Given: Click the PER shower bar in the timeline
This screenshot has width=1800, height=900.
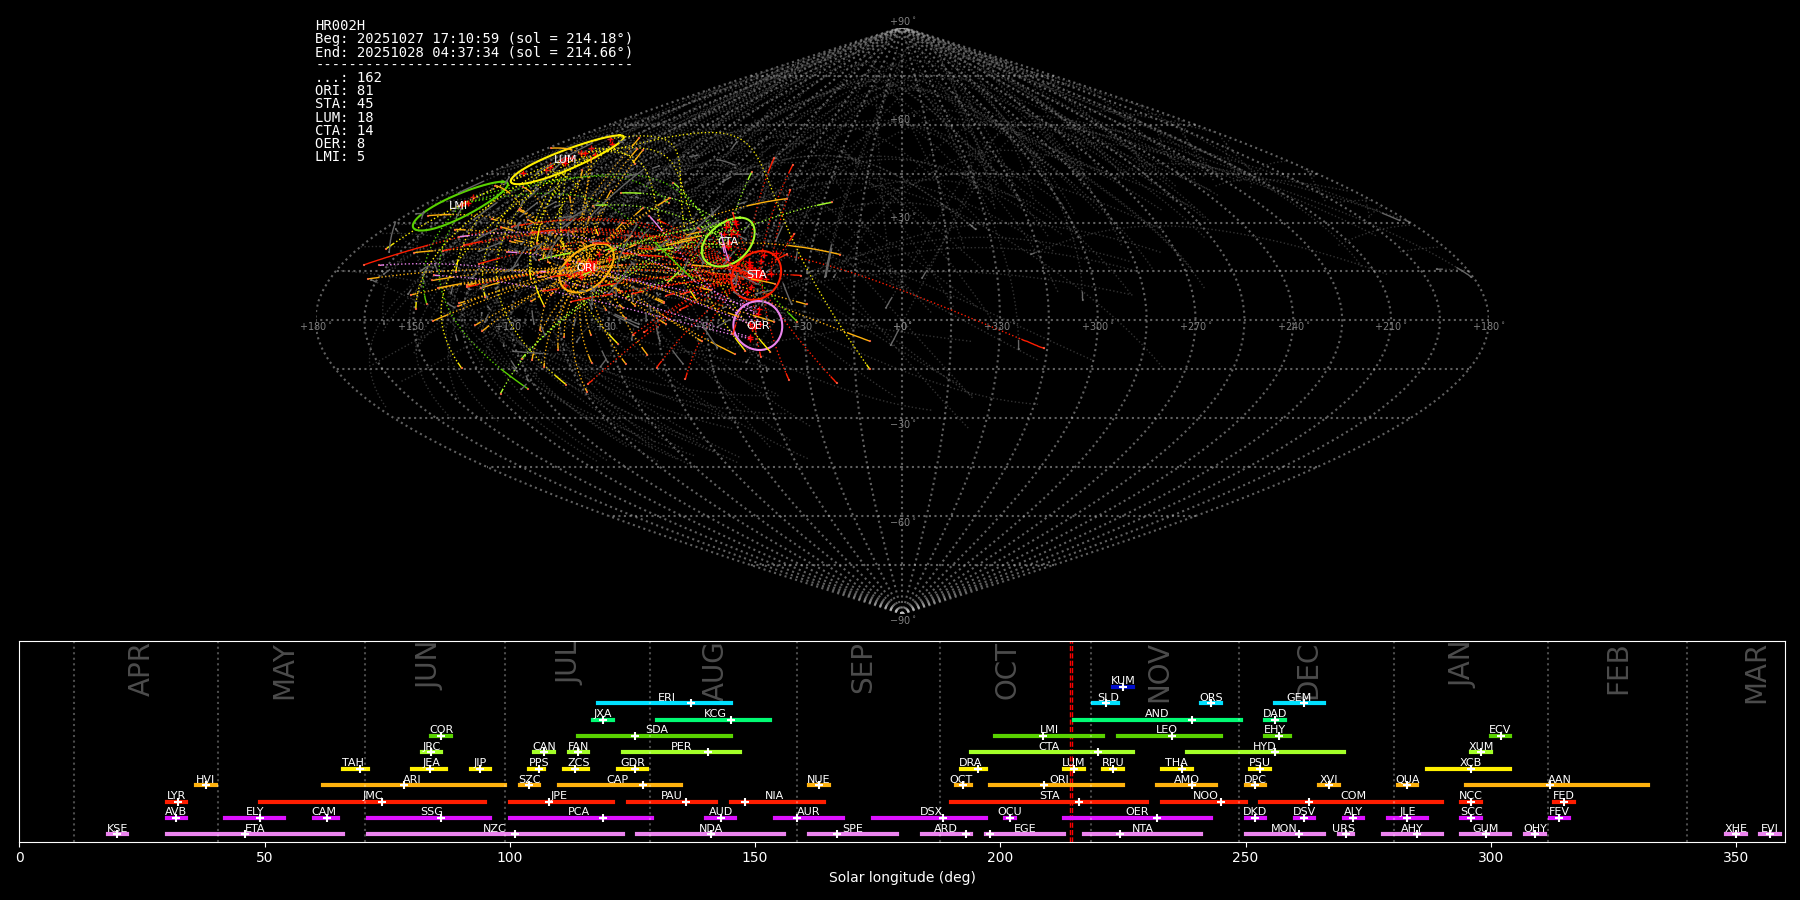Looking at the screenshot, I should pos(681,752).
